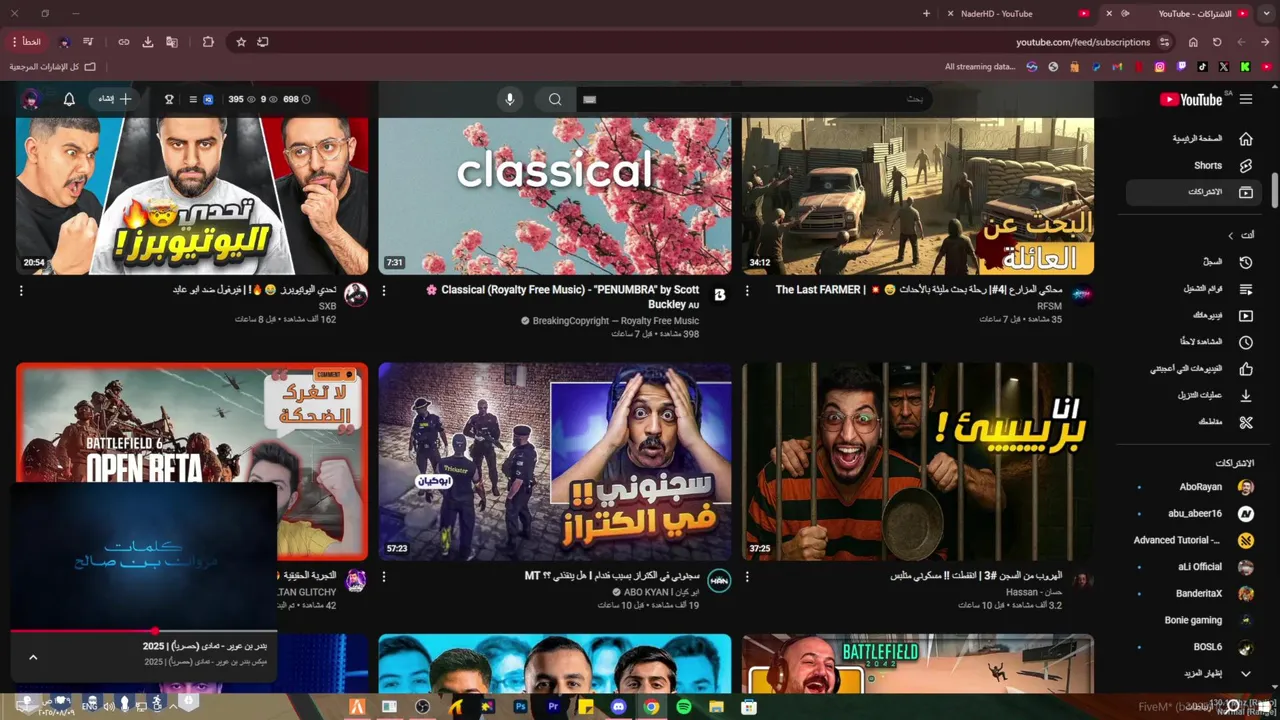The height and width of the screenshot is (720, 1280).
Task: Open Chrome downloads icon
Action: point(148,42)
